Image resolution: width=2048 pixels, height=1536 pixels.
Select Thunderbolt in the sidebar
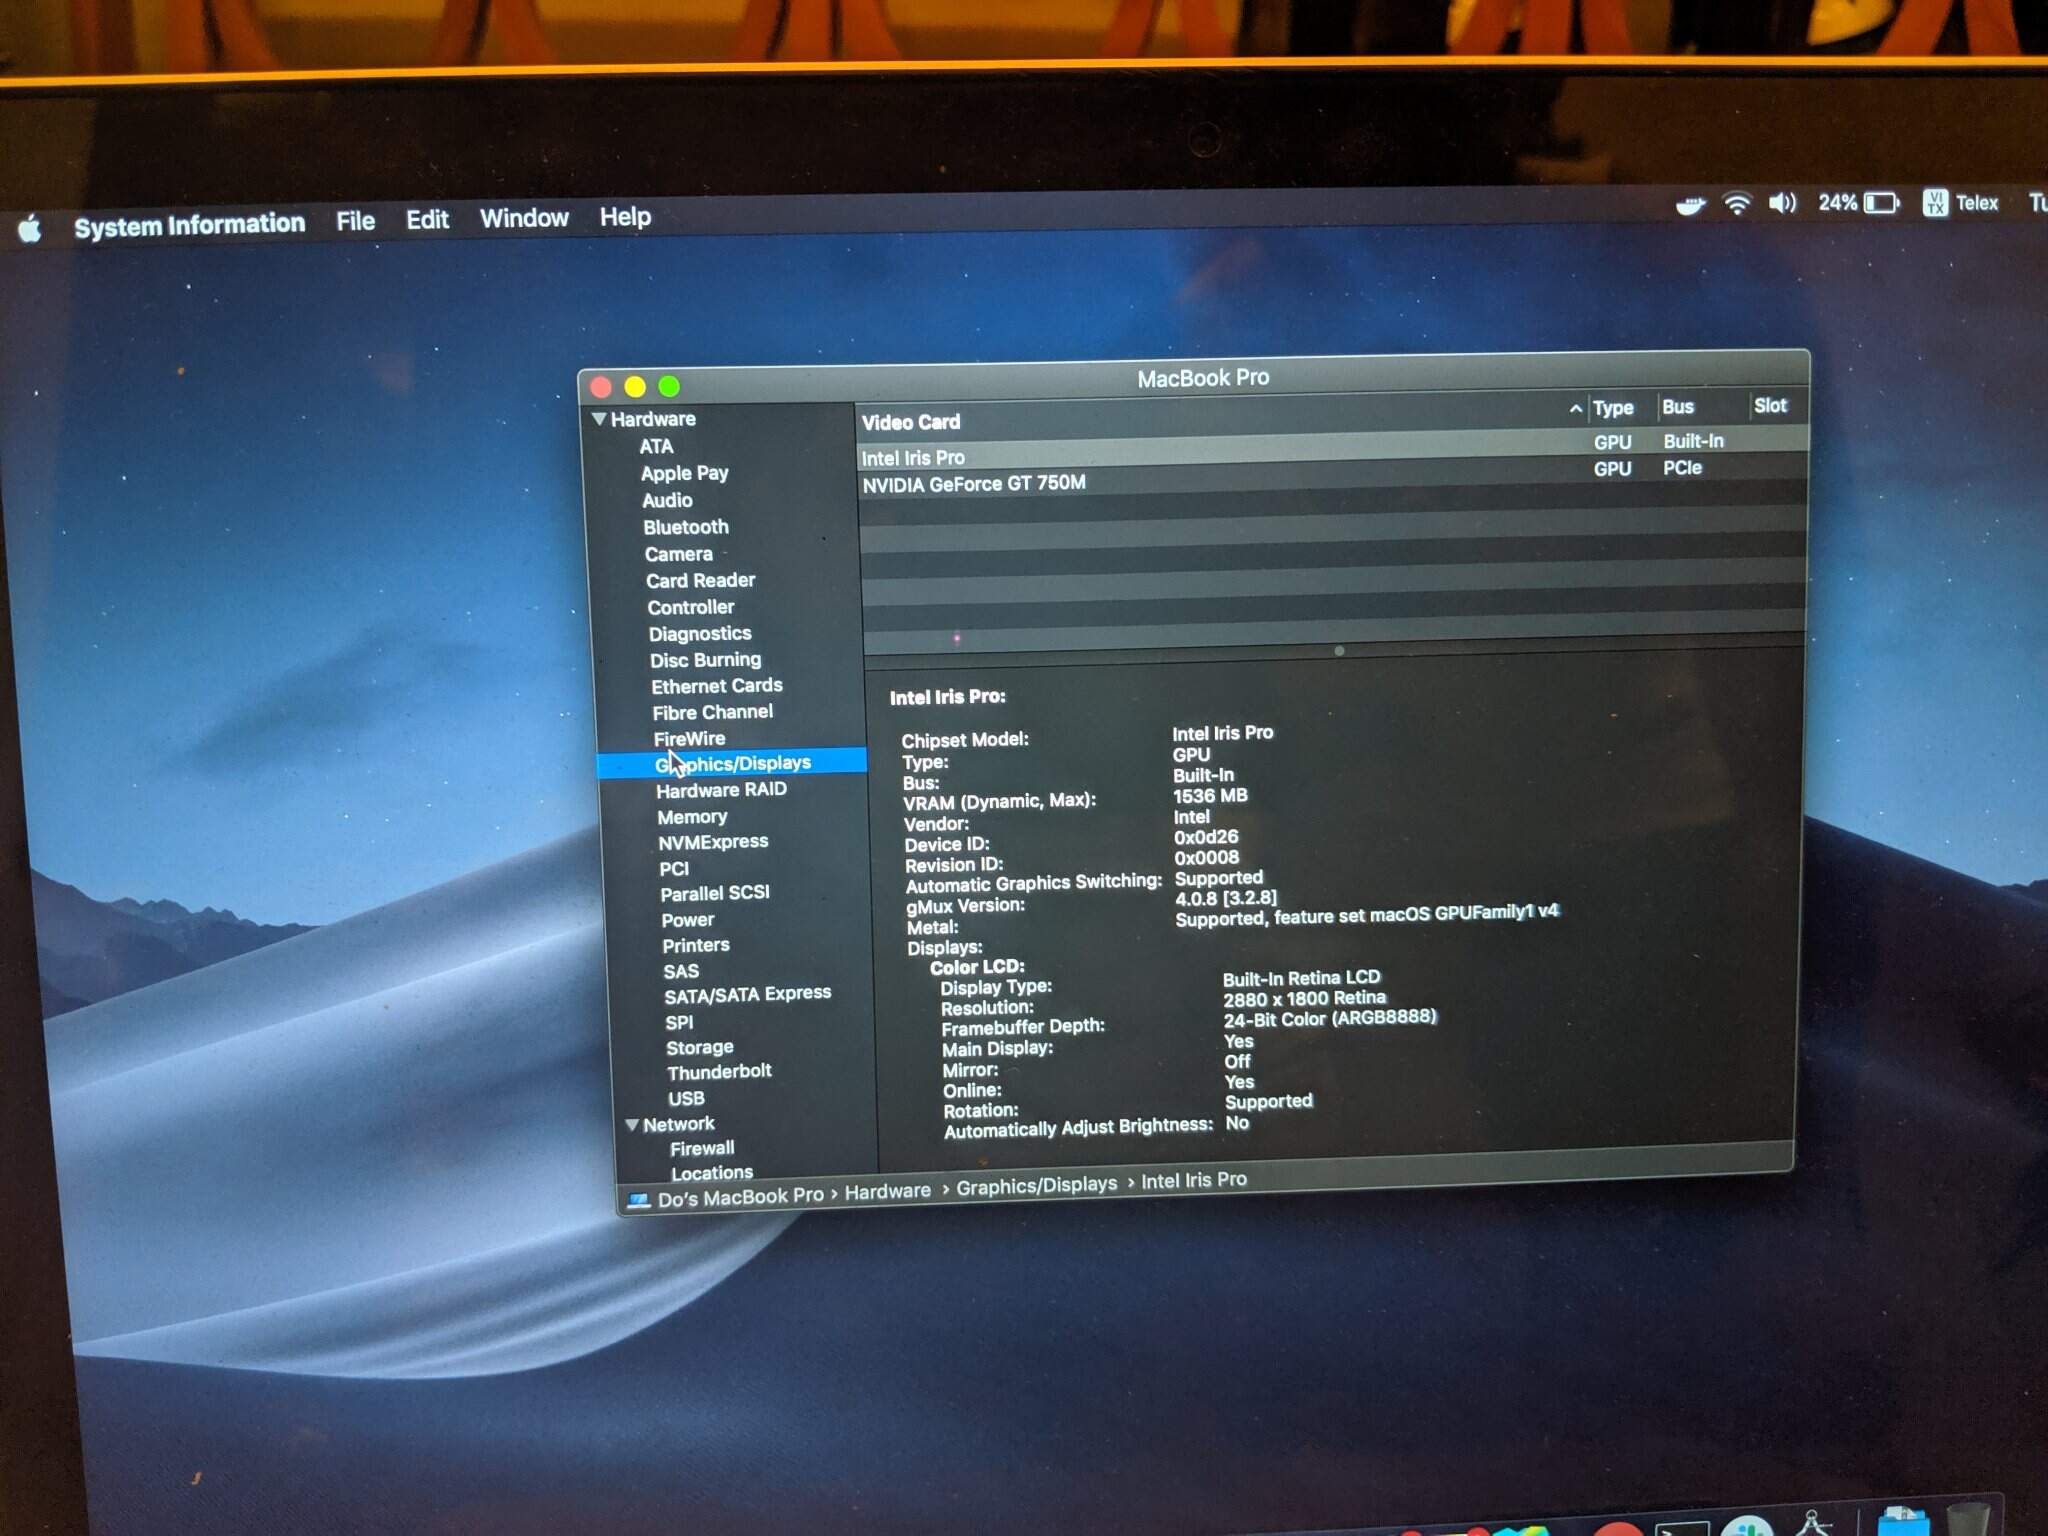719,1071
